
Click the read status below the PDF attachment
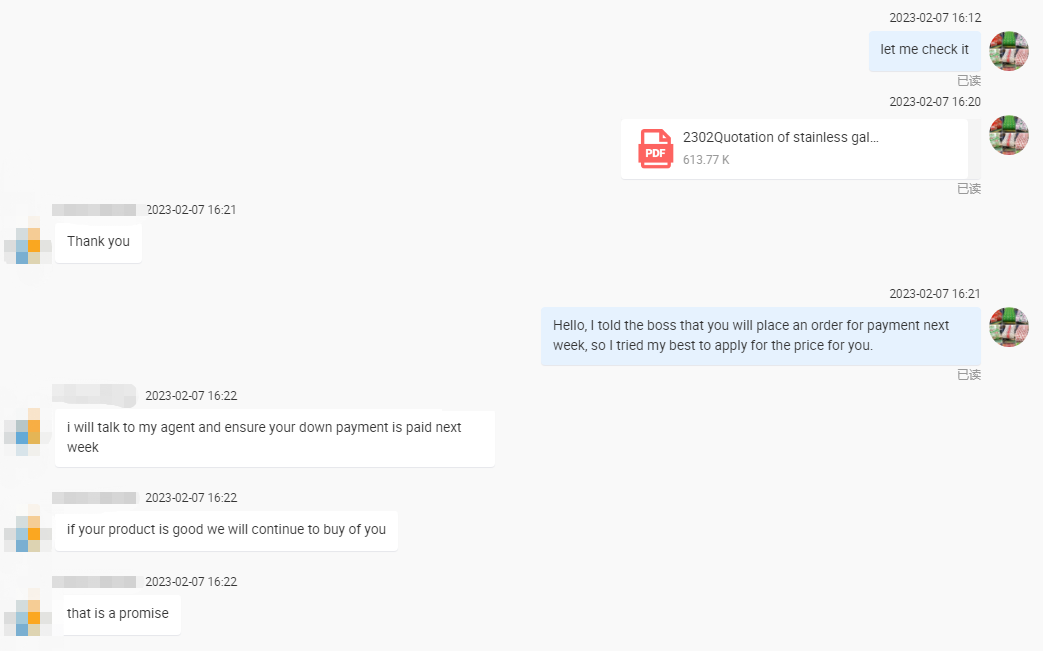[968, 189]
